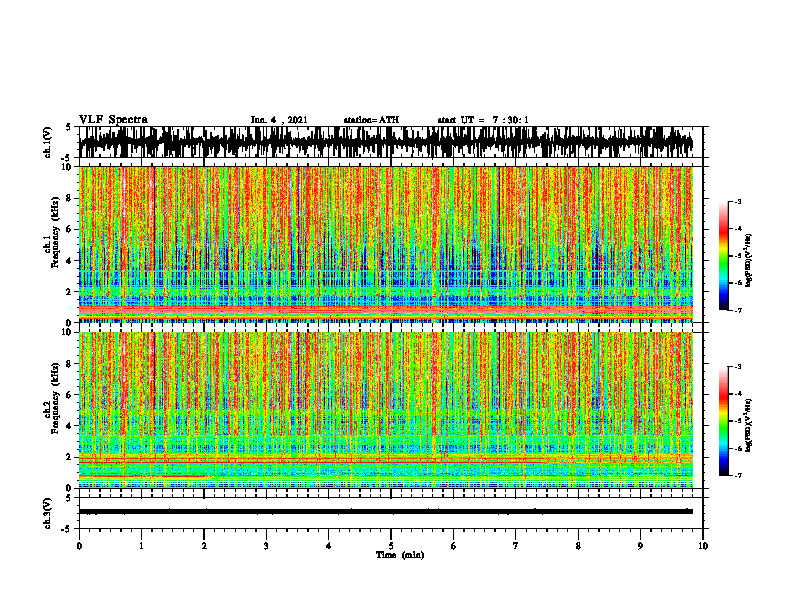Click the "-3" top label of ch.1 color bar
Viewport: 792px width, 612px height.
tap(738, 201)
